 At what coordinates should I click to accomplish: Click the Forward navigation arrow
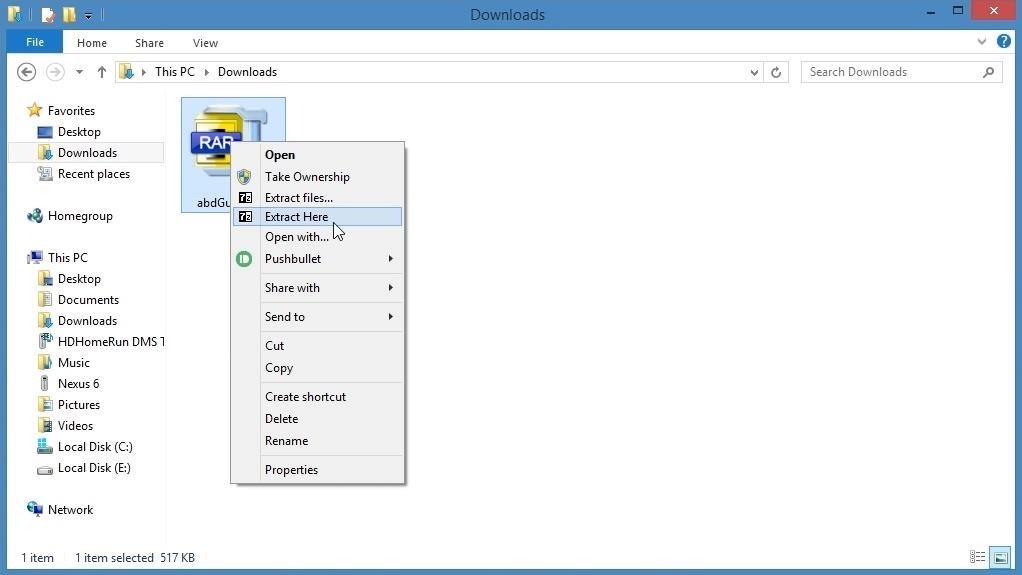pos(55,72)
